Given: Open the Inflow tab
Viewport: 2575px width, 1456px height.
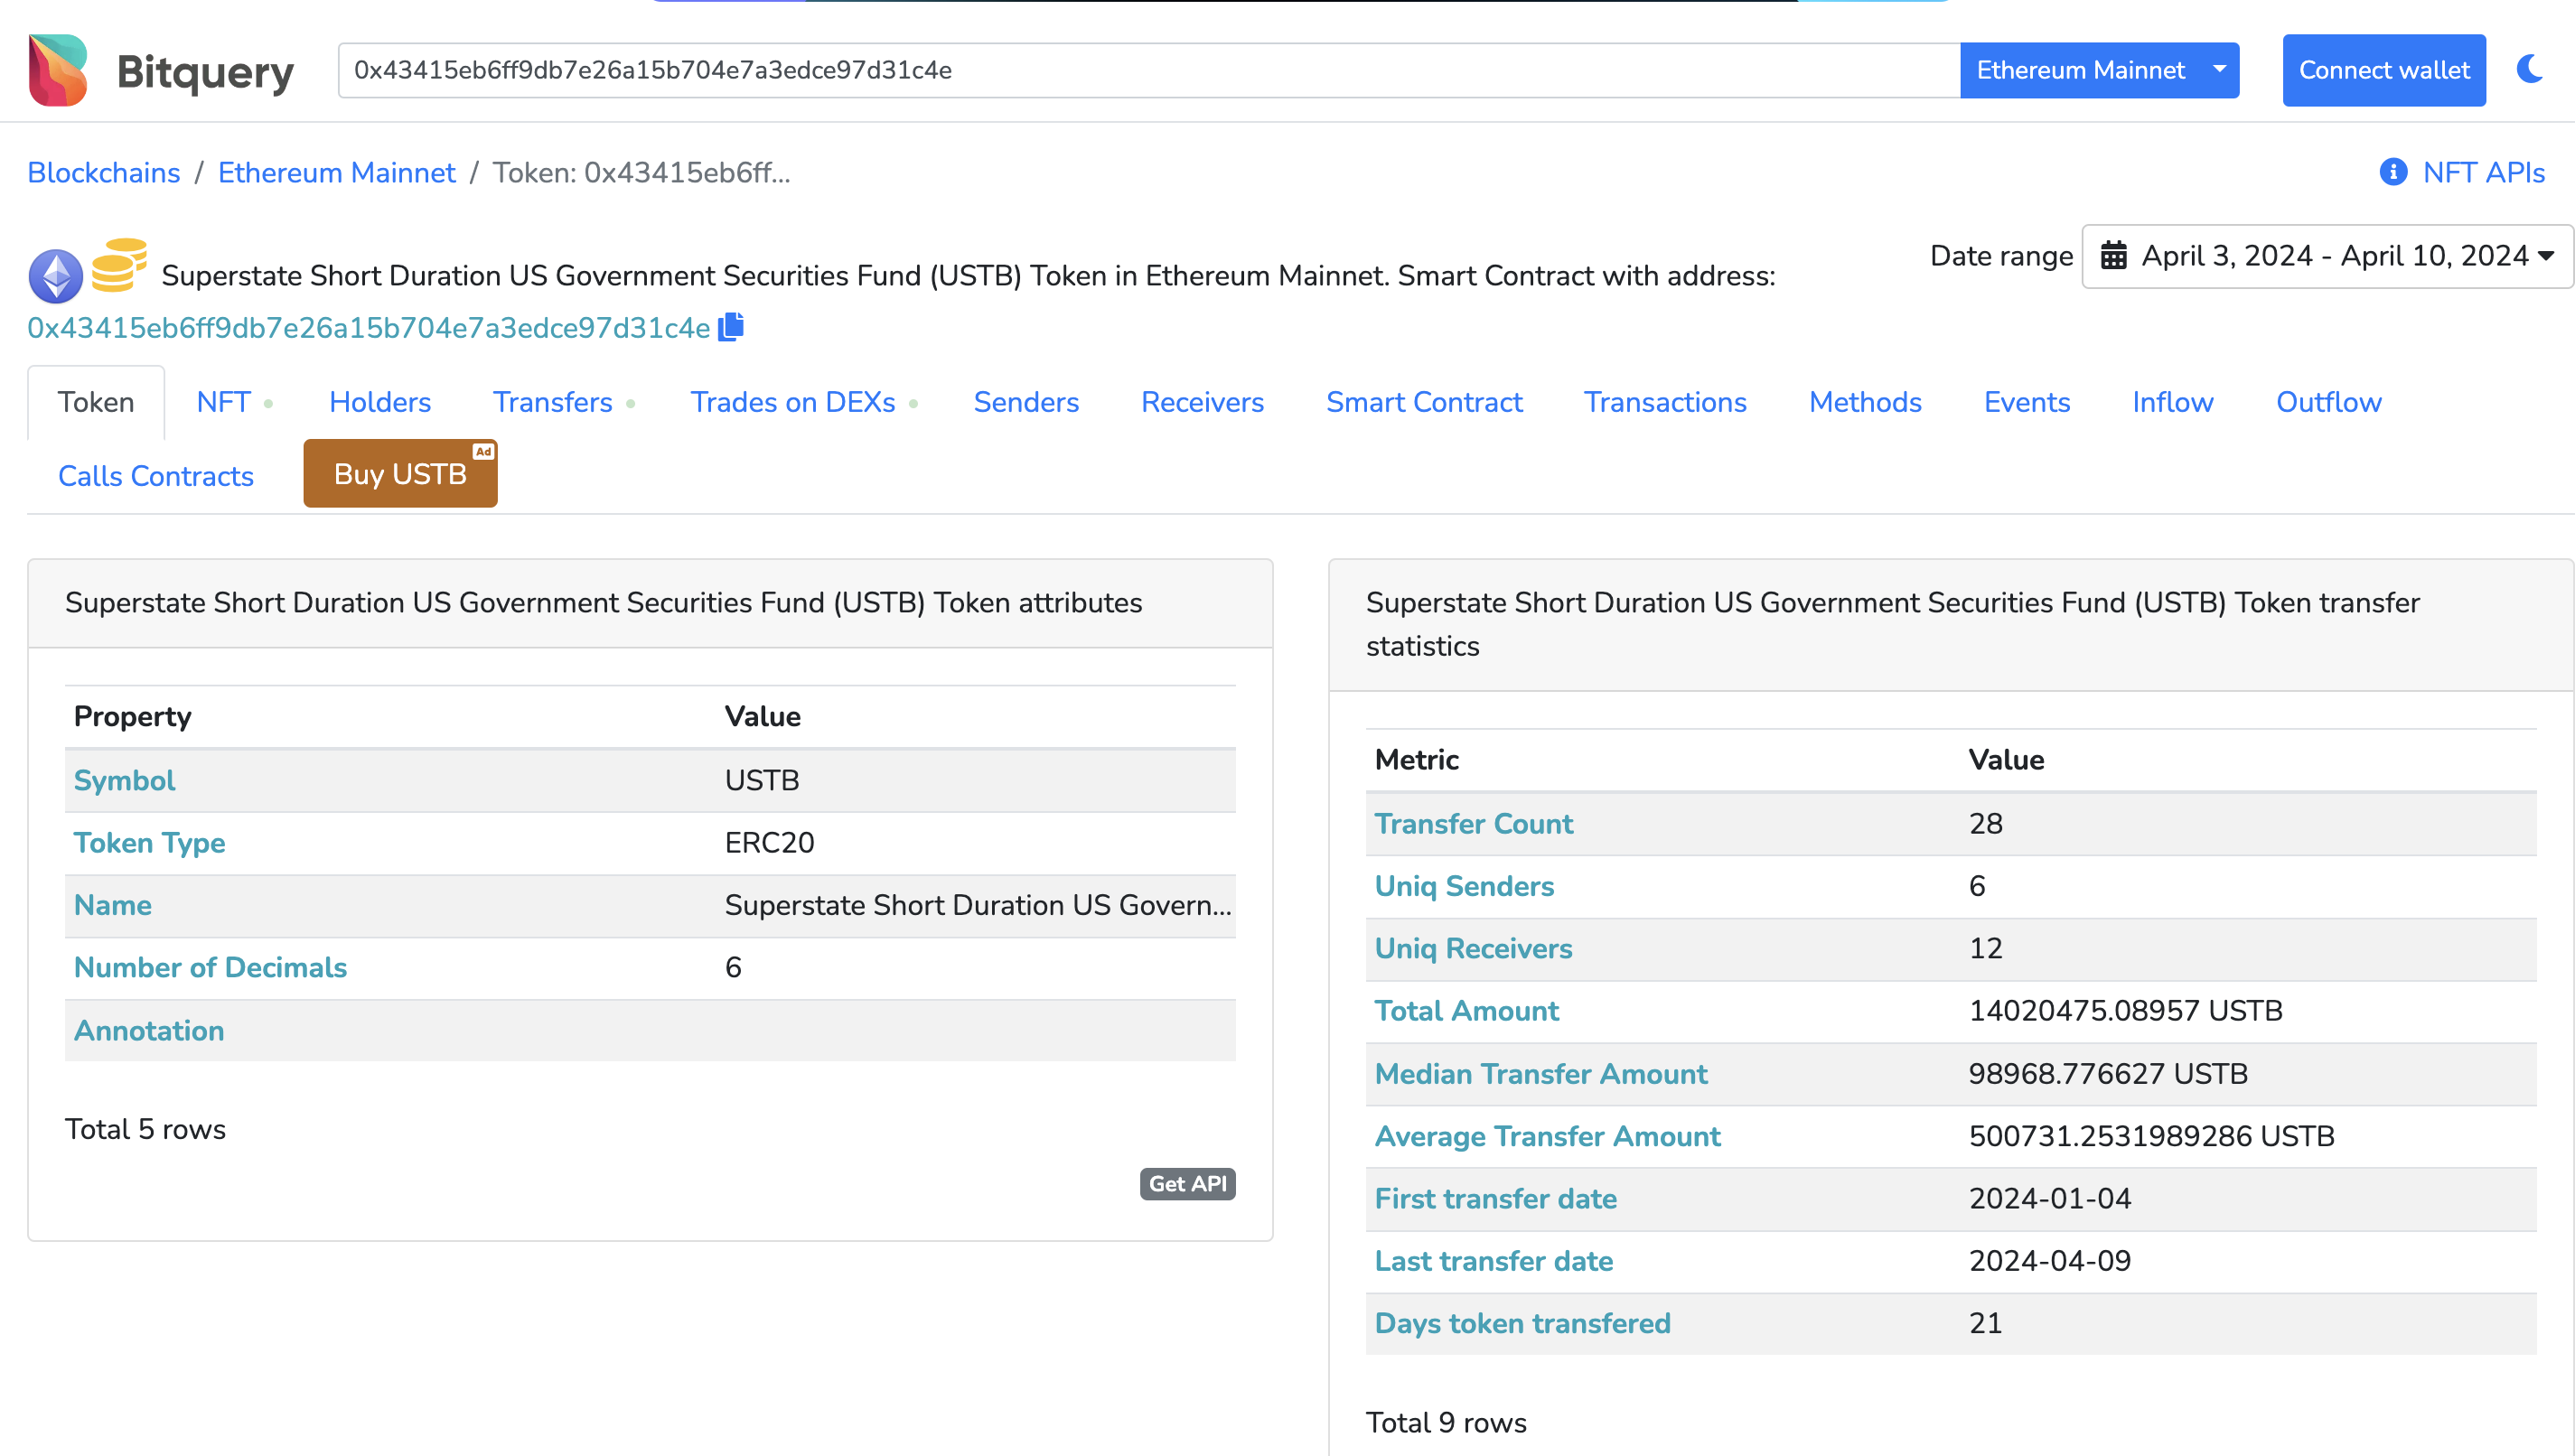Looking at the screenshot, I should click(2173, 402).
